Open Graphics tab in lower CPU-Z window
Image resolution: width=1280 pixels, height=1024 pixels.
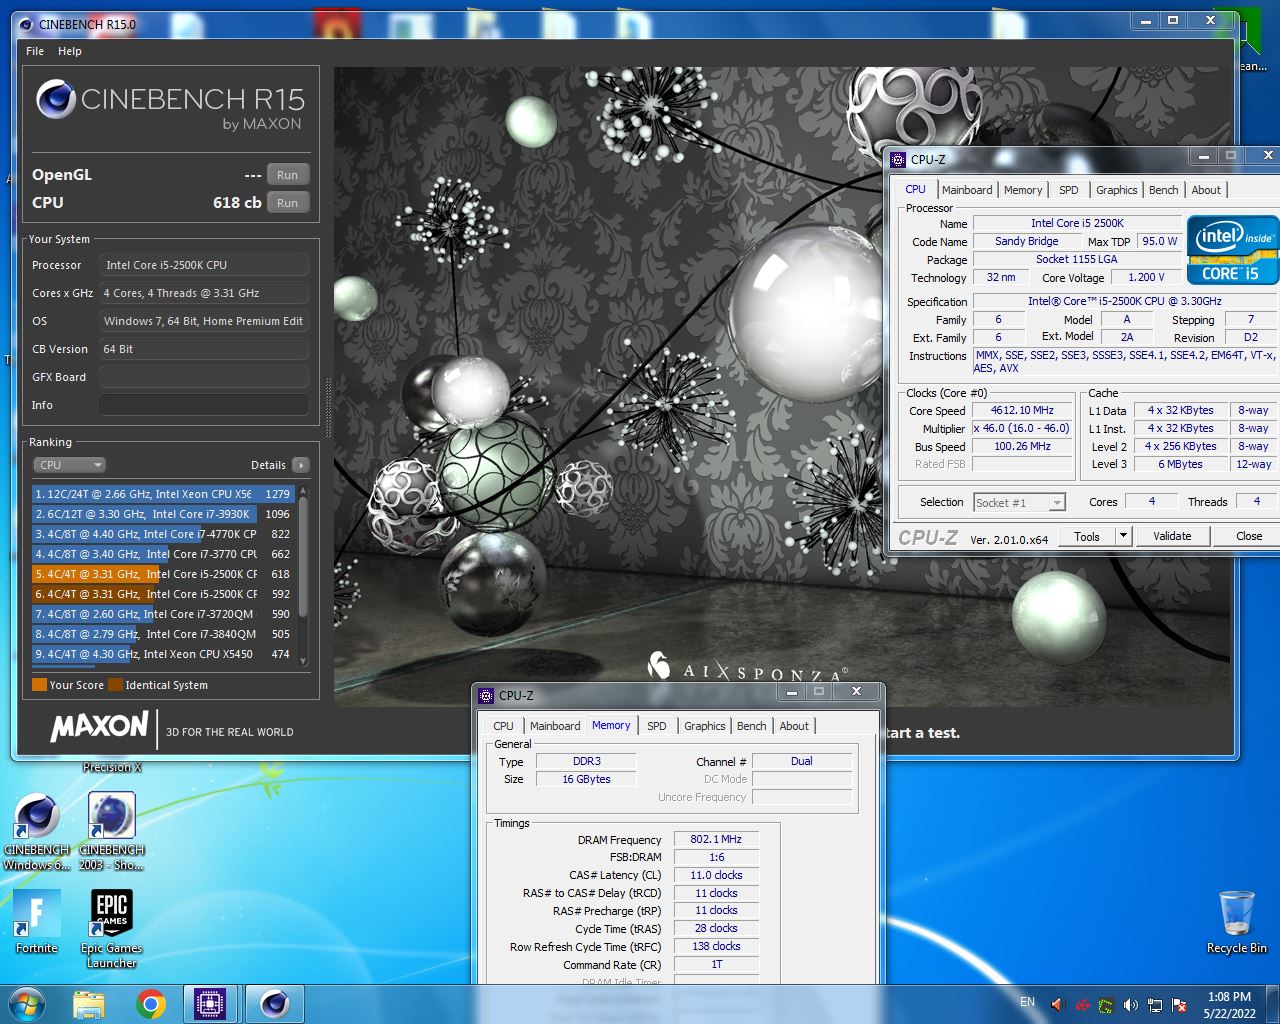click(705, 726)
